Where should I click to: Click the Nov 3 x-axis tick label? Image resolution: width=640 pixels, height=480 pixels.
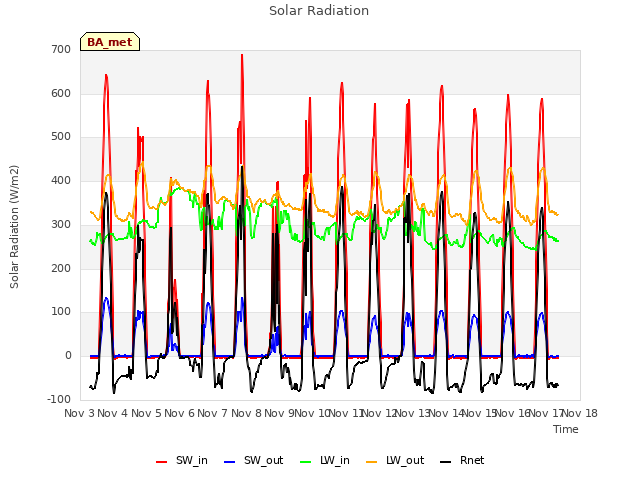click(x=79, y=413)
